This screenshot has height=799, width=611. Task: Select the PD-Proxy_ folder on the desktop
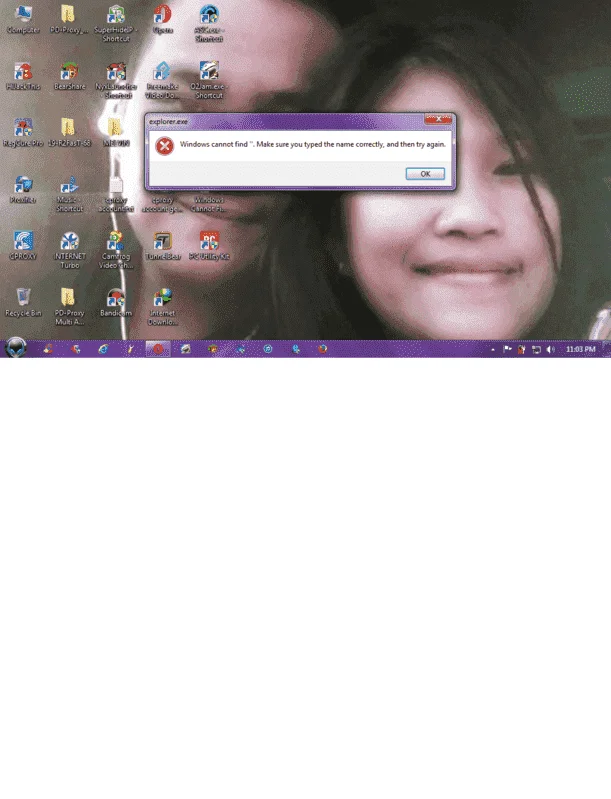click(69, 19)
